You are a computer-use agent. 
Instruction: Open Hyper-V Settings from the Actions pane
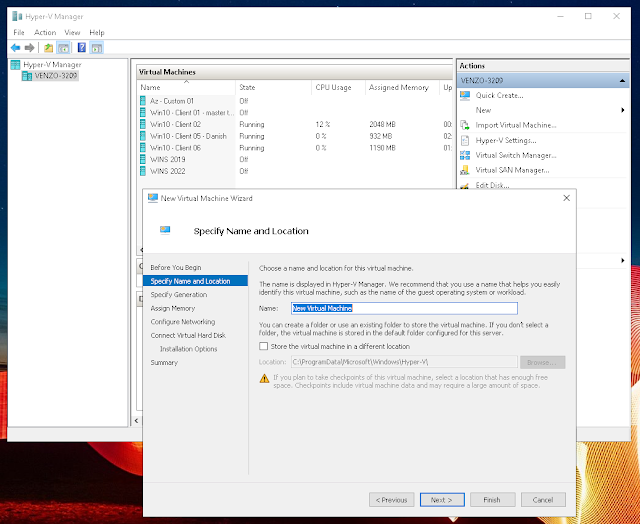(466, 140)
